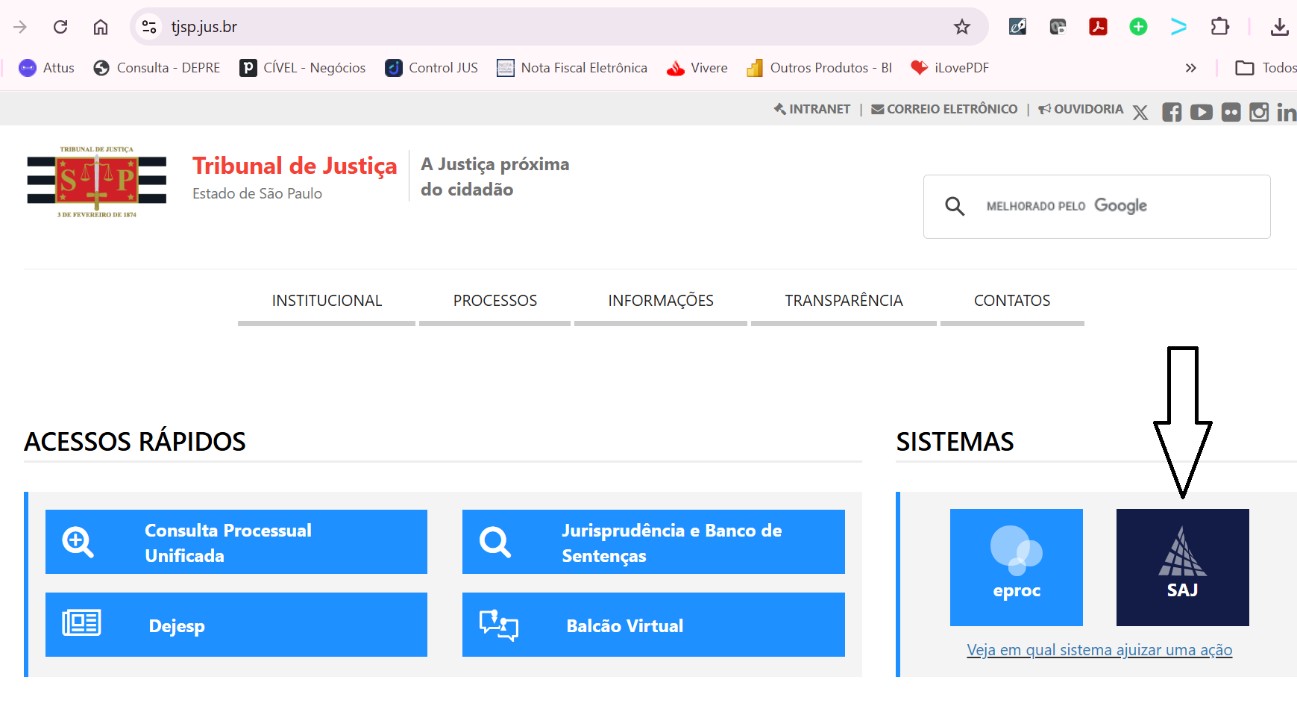The height and width of the screenshot is (703, 1297).
Task: Reload the page with the browser refresh button
Action: click(x=60, y=27)
